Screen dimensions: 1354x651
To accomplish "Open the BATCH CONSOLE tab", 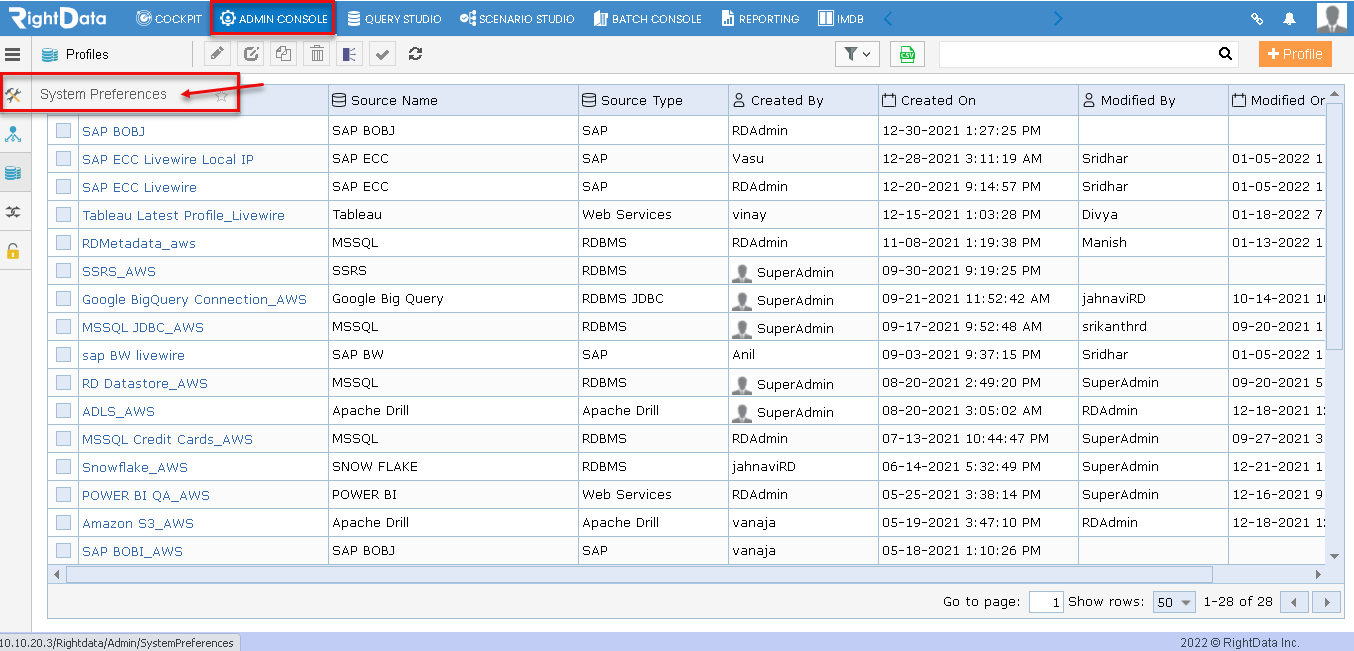I will point(647,18).
